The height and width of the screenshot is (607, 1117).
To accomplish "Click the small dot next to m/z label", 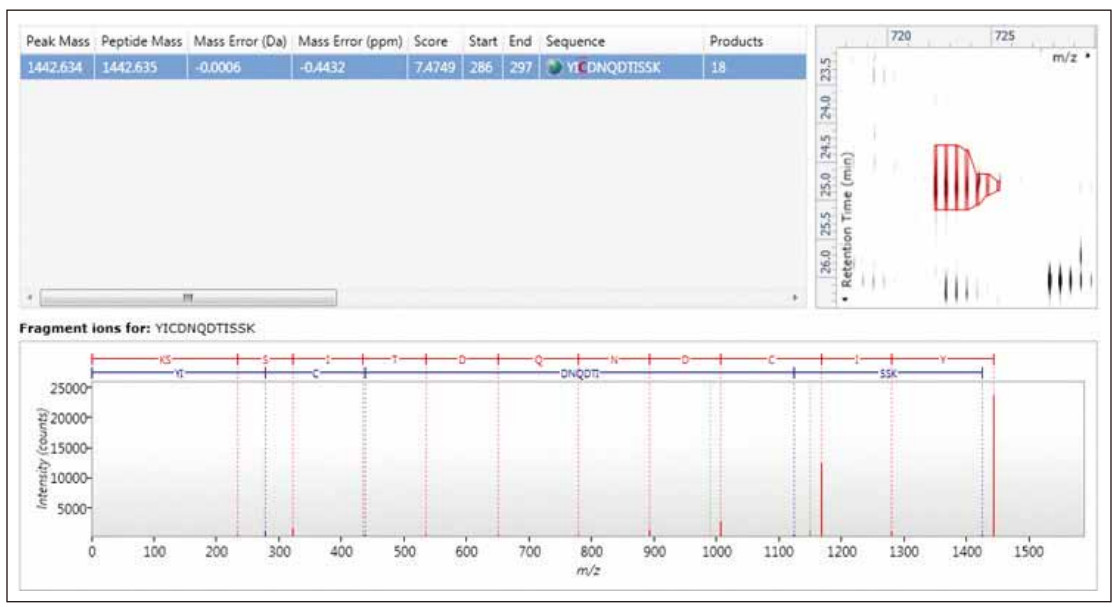I will tap(1088, 58).
